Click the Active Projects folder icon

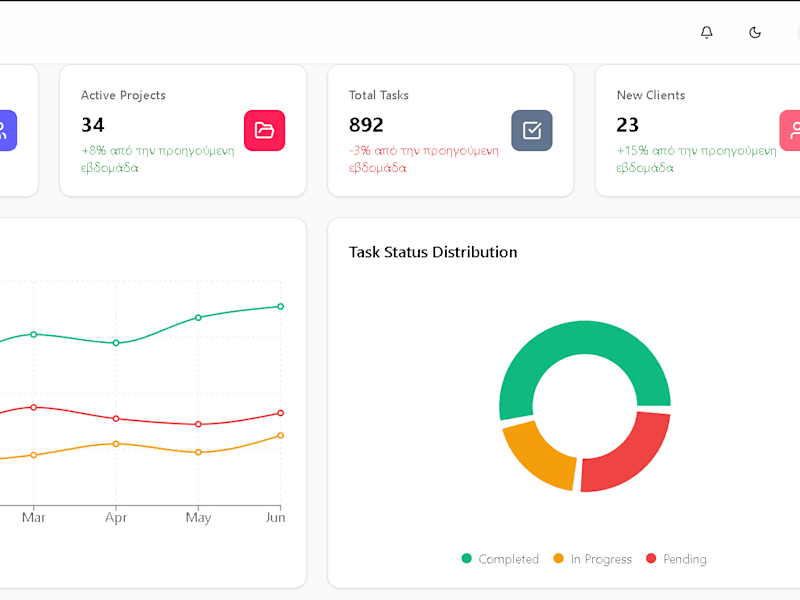(264, 130)
